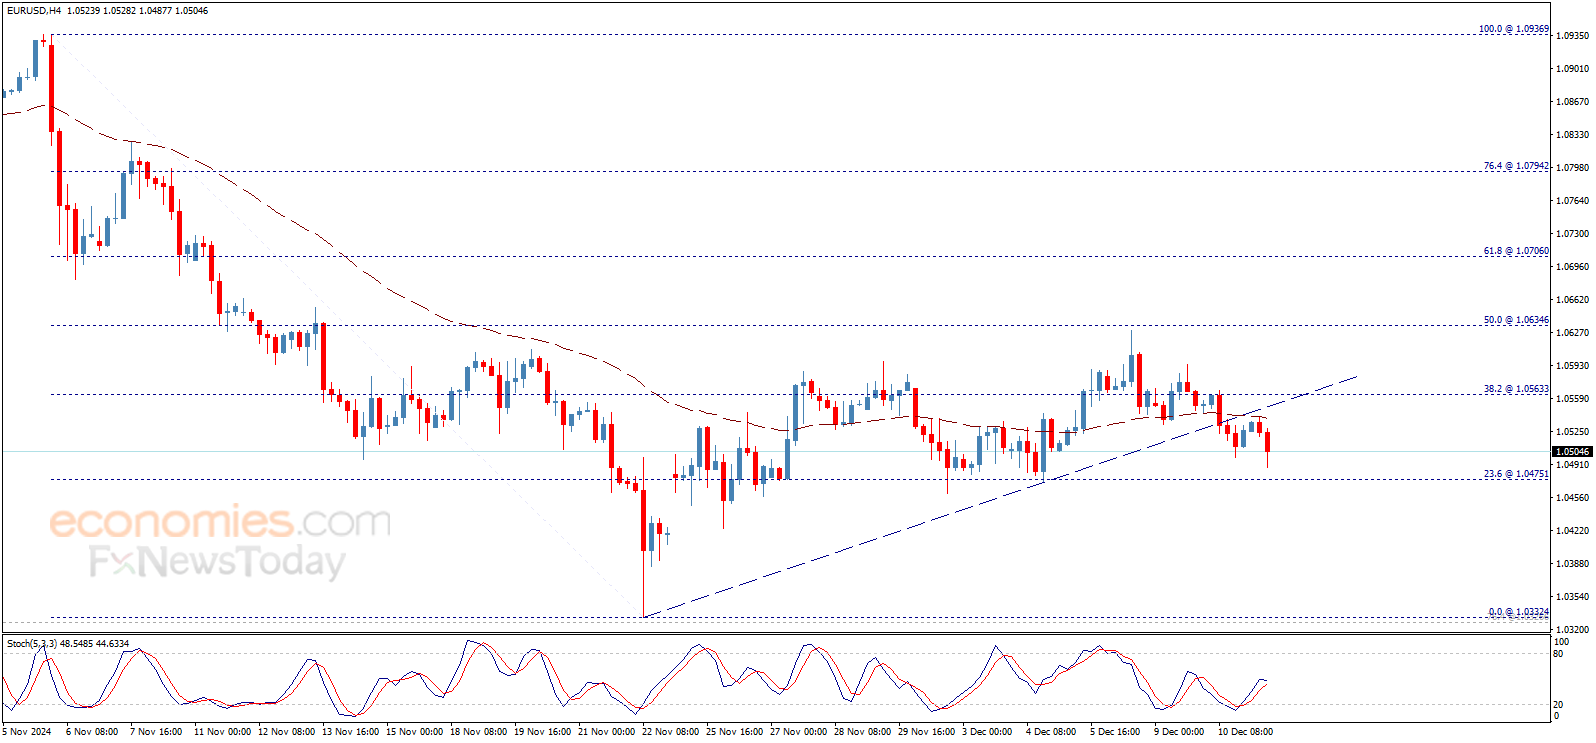Click price axis value 1.03540
The width and height of the screenshot is (1596, 743).
pos(1573,597)
